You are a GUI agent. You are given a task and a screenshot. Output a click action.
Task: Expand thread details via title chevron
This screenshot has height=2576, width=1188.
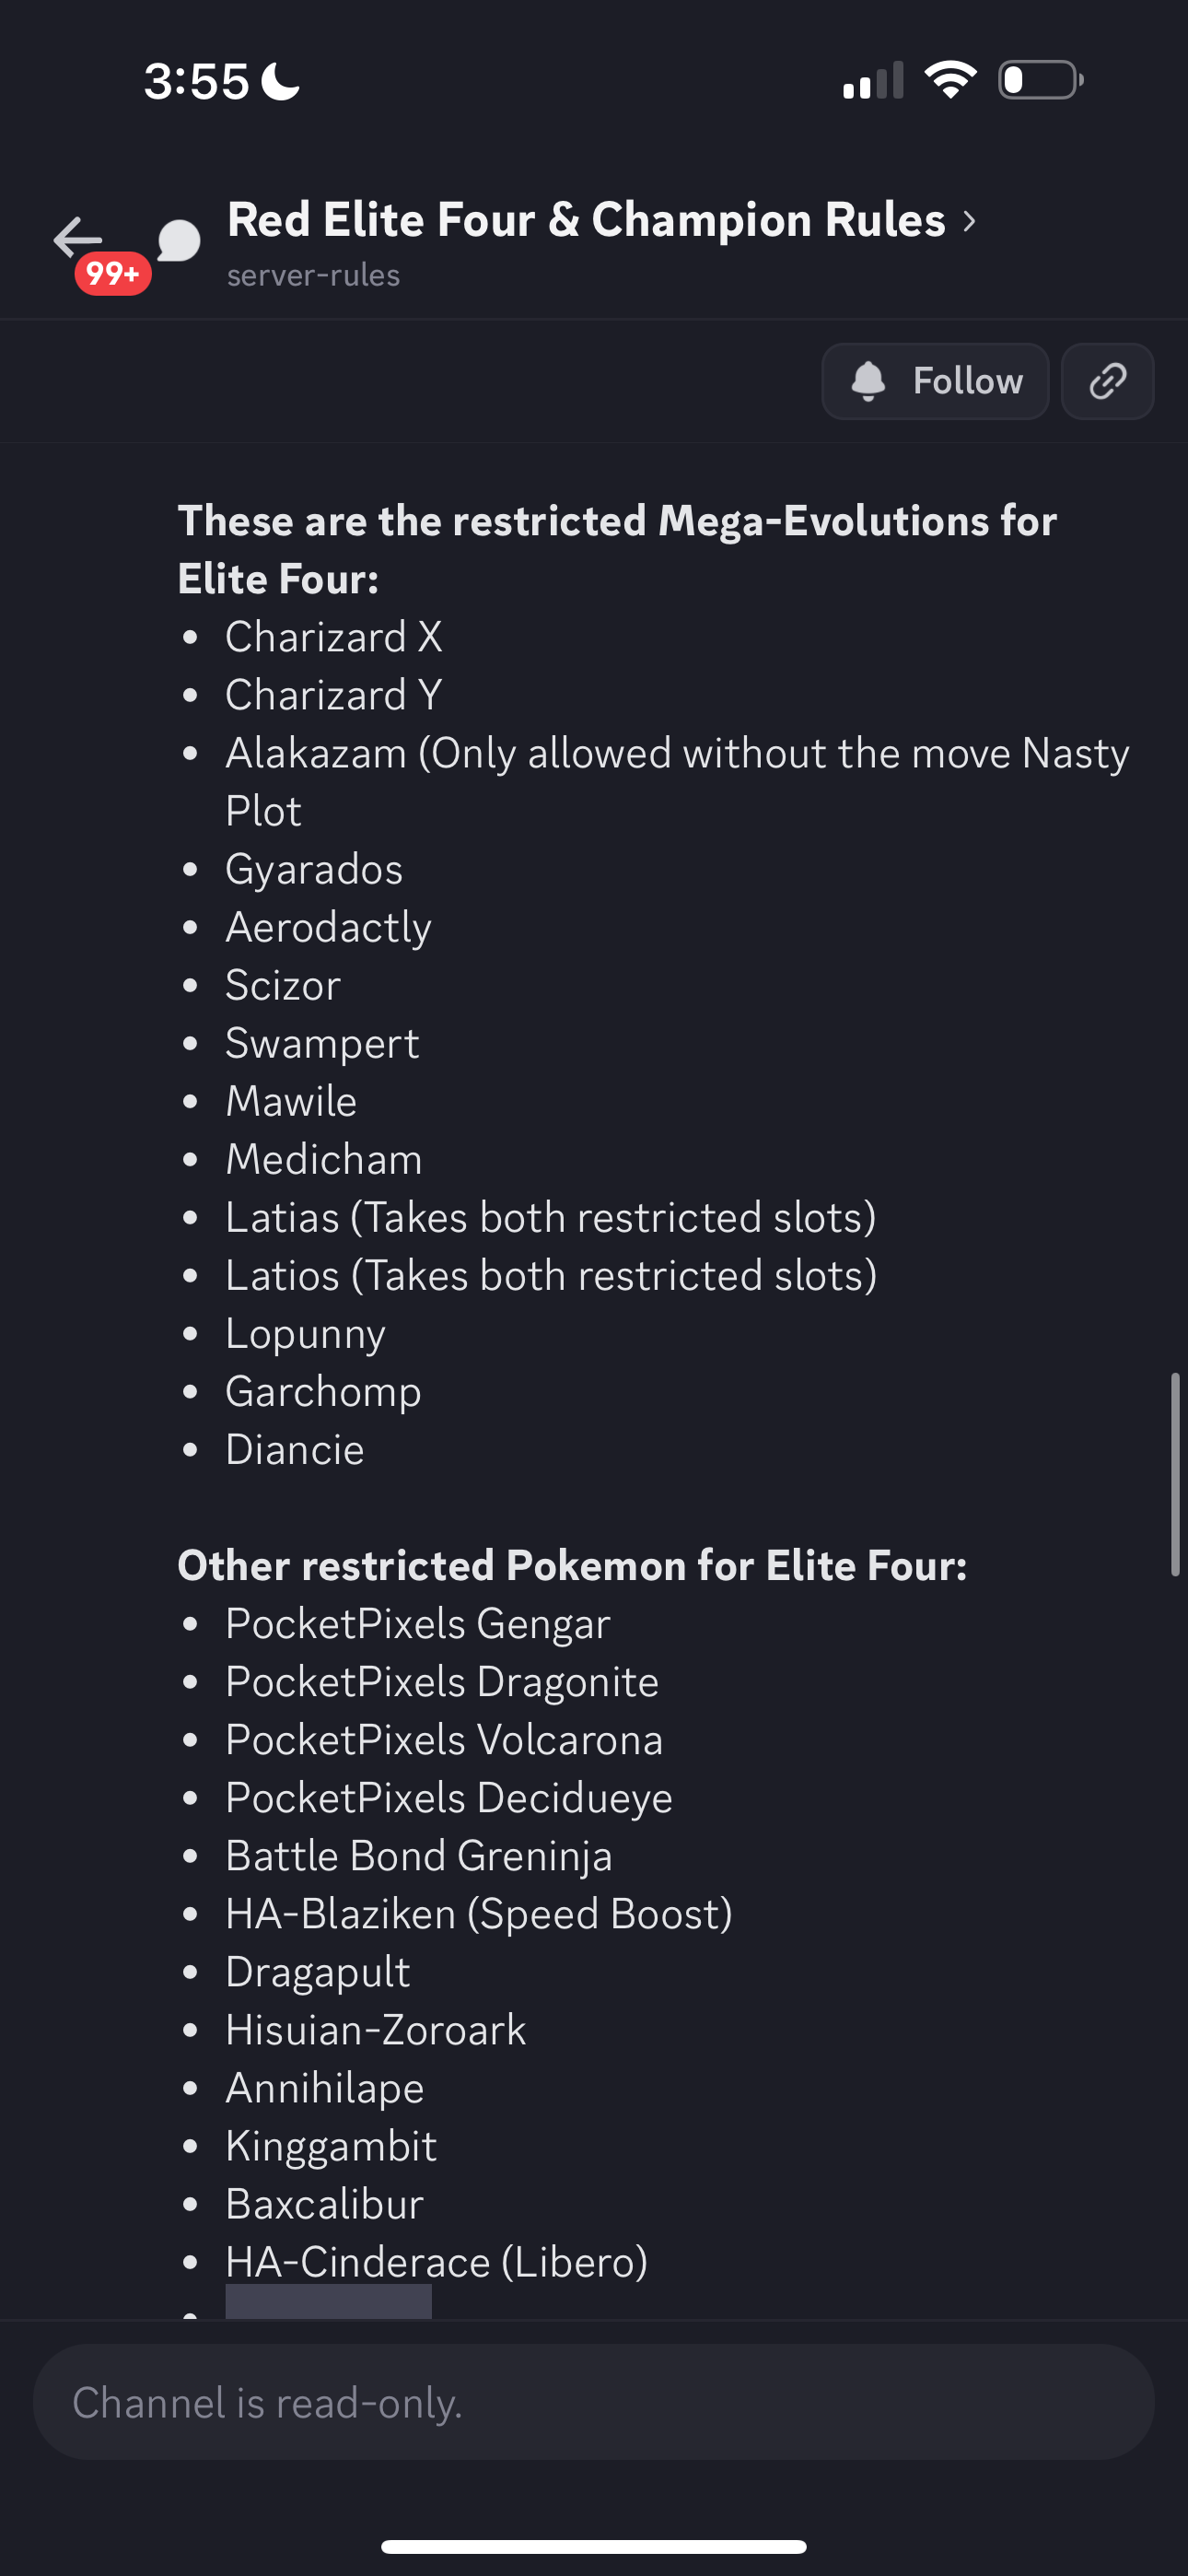click(x=968, y=221)
